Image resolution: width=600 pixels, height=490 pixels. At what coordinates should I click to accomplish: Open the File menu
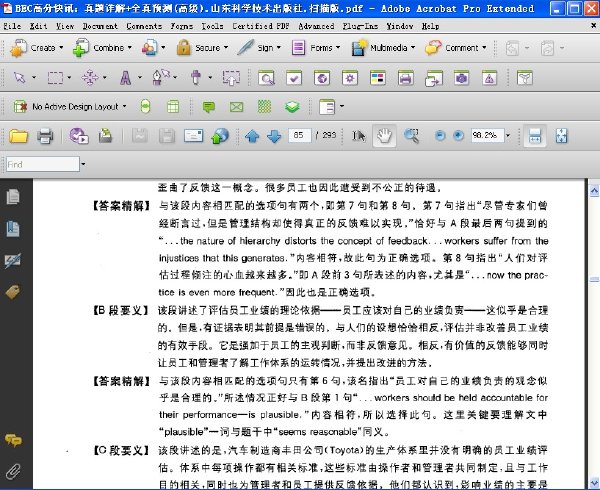12,26
